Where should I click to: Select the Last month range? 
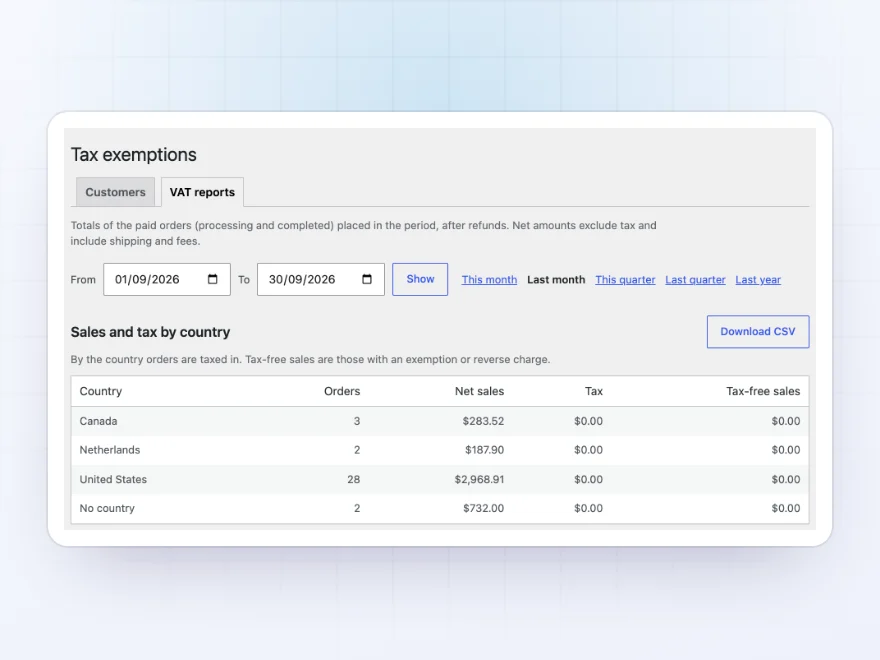[556, 279]
